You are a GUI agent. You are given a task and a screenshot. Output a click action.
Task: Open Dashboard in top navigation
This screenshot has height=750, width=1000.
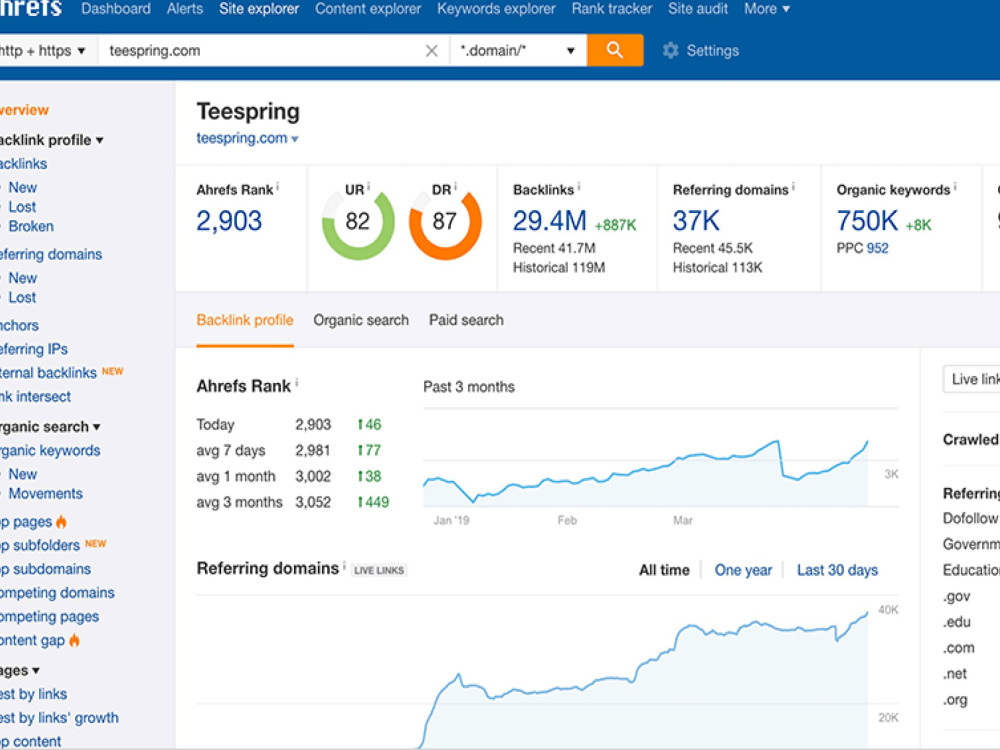[x=116, y=9]
